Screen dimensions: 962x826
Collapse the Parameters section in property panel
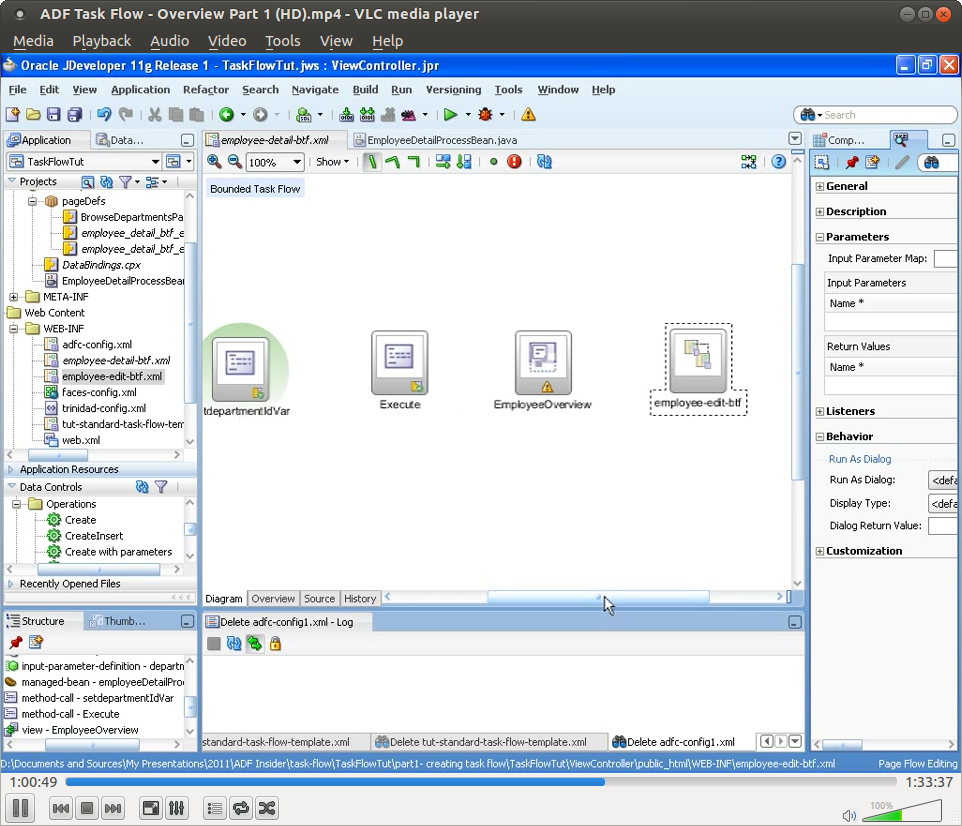(822, 236)
